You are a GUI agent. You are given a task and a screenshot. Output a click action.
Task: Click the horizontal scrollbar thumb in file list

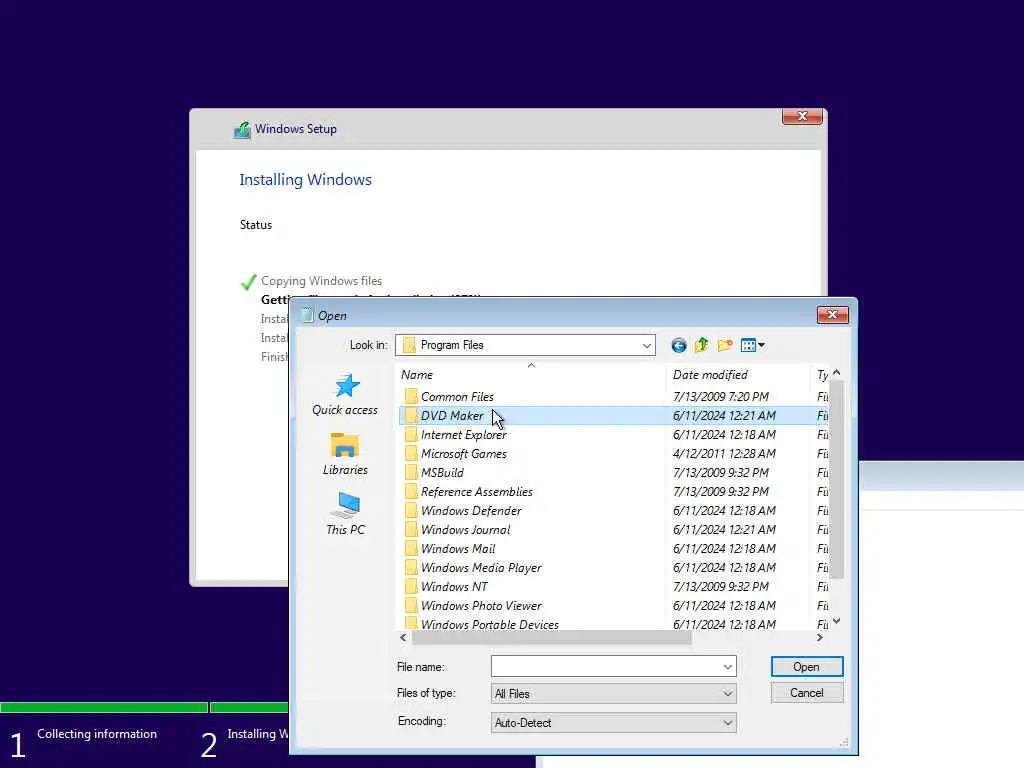coord(551,637)
